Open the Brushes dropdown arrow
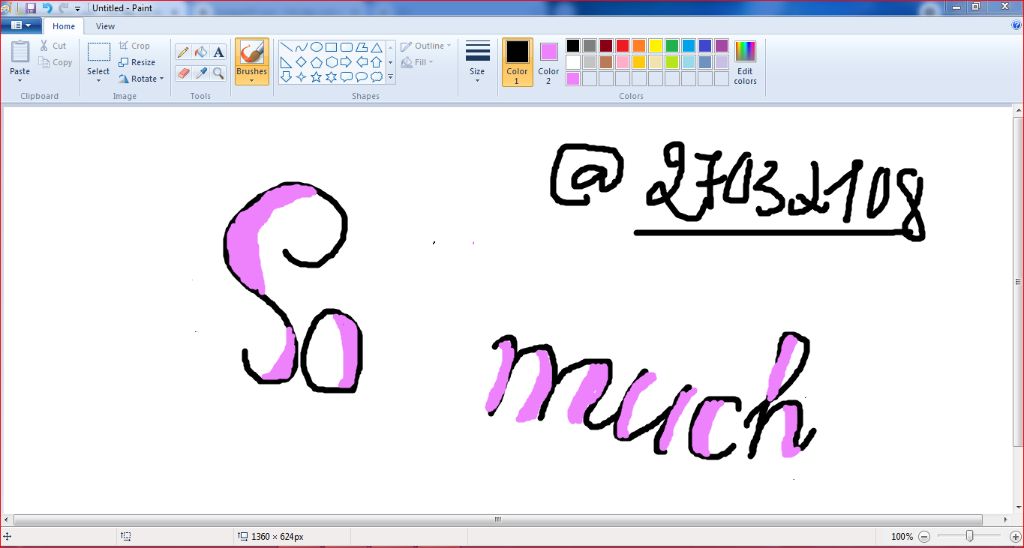The image size is (1024, 548). pyautogui.click(x=251, y=80)
